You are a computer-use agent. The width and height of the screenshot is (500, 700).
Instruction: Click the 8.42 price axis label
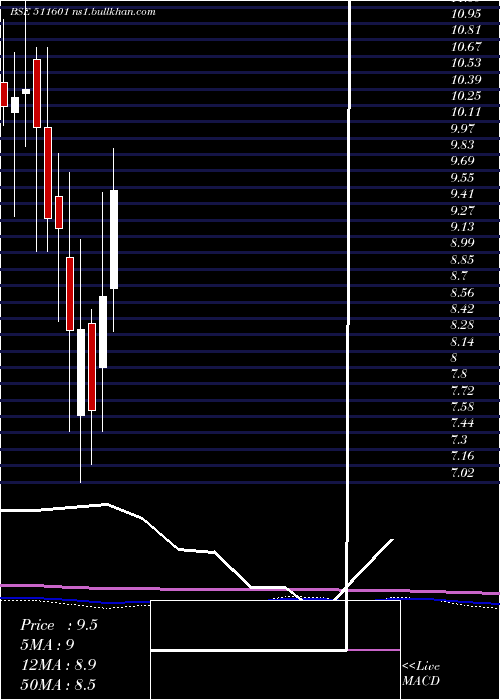tap(462, 308)
